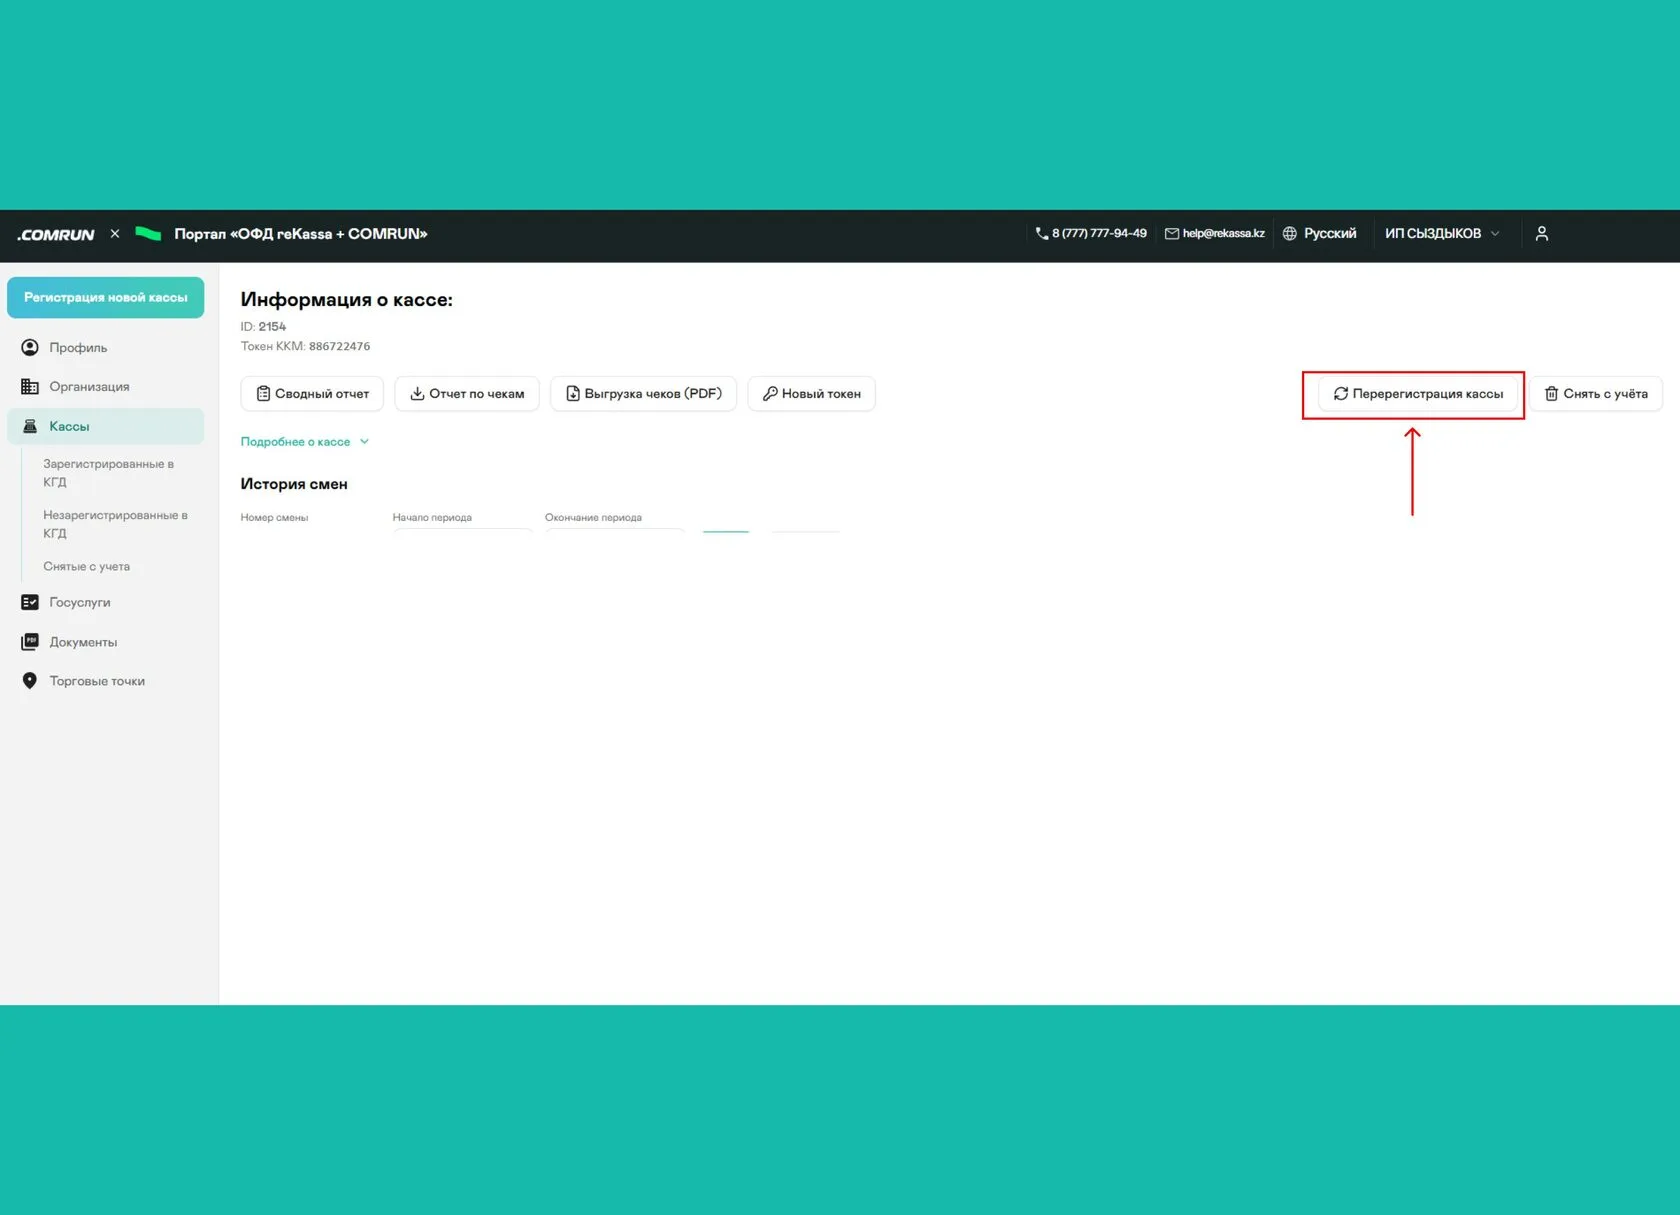The height and width of the screenshot is (1215, 1680).
Task: Click the globe language icon
Action: point(1290,233)
